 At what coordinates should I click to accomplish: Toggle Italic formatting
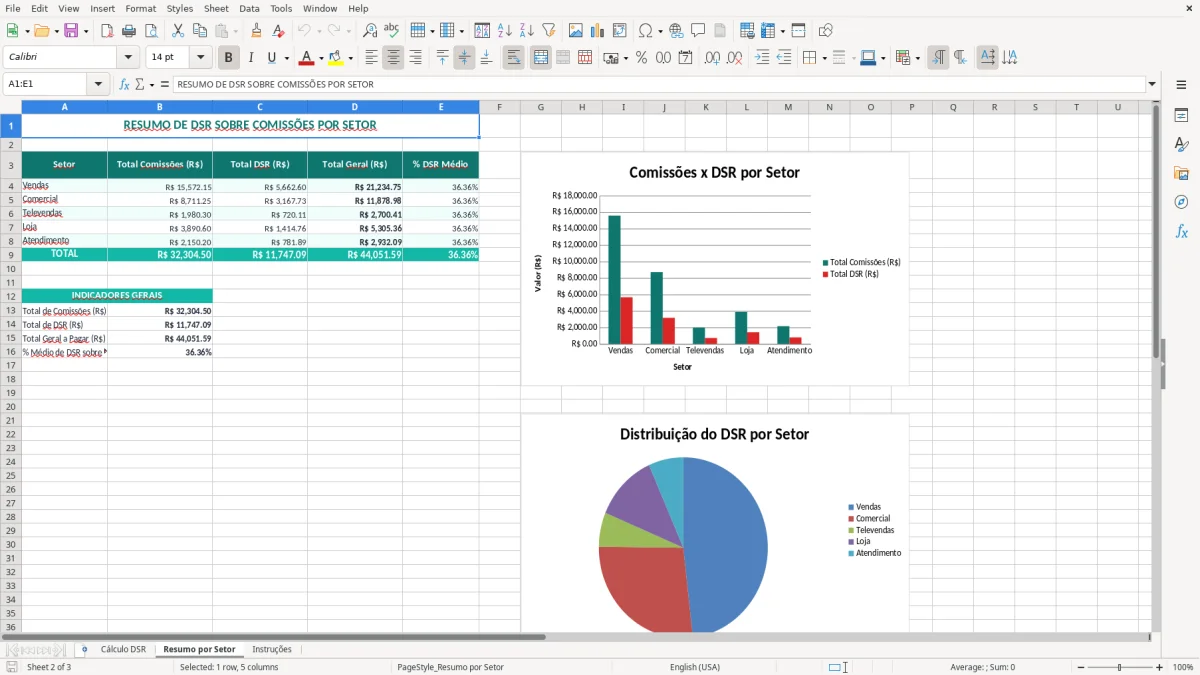pos(251,58)
